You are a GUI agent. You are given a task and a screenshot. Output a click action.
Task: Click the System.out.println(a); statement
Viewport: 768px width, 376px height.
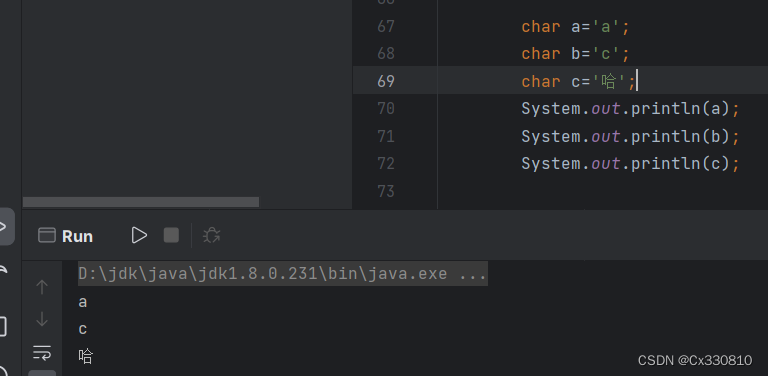pyautogui.click(x=630, y=109)
